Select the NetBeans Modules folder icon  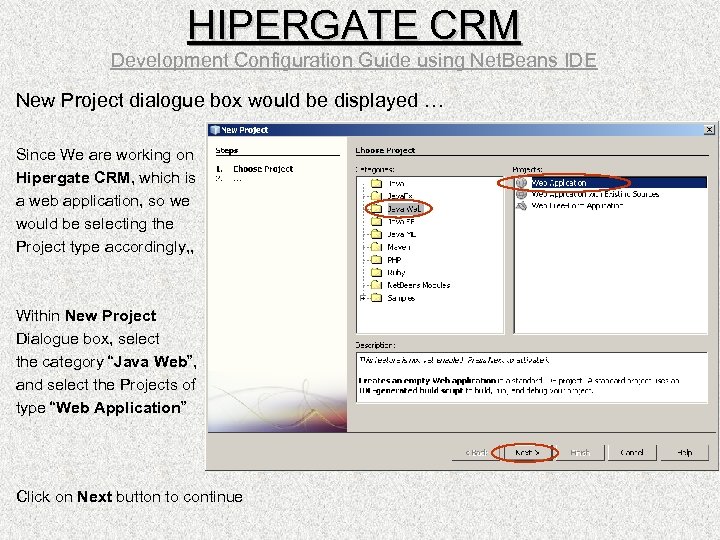point(377,285)
